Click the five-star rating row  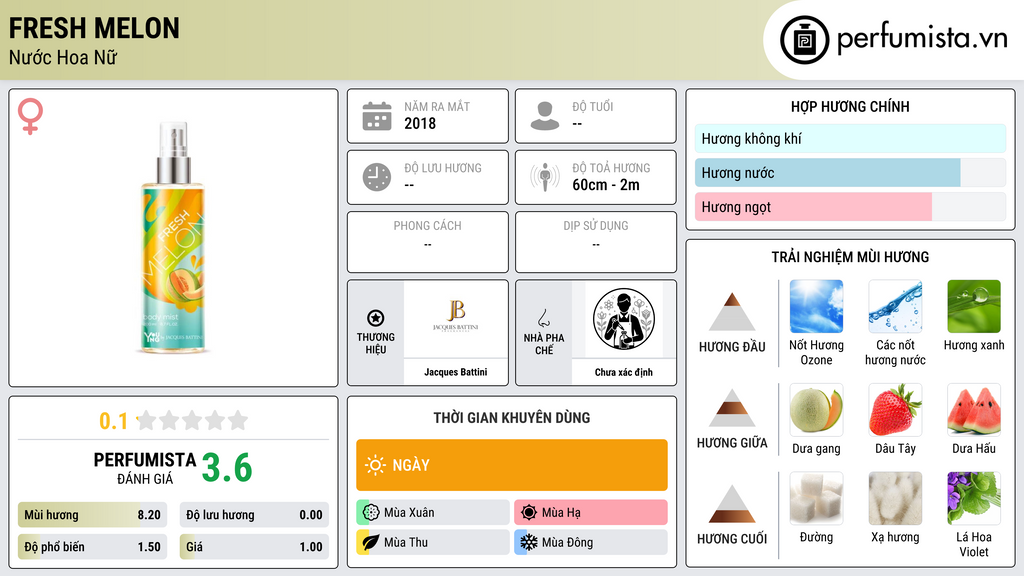click(192, 421)
